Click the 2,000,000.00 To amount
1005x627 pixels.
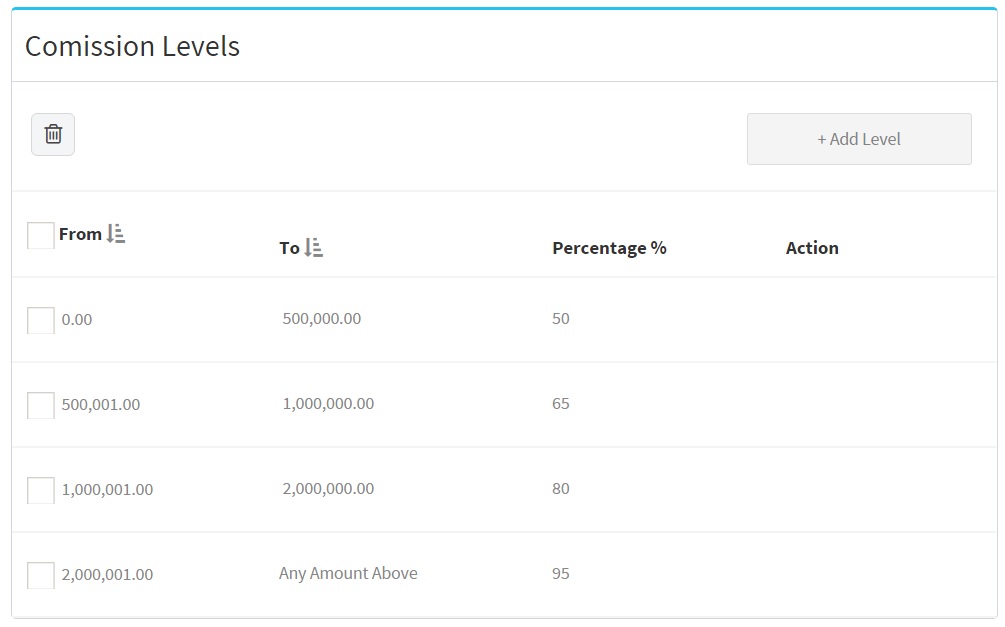click(x=328, y=489)
